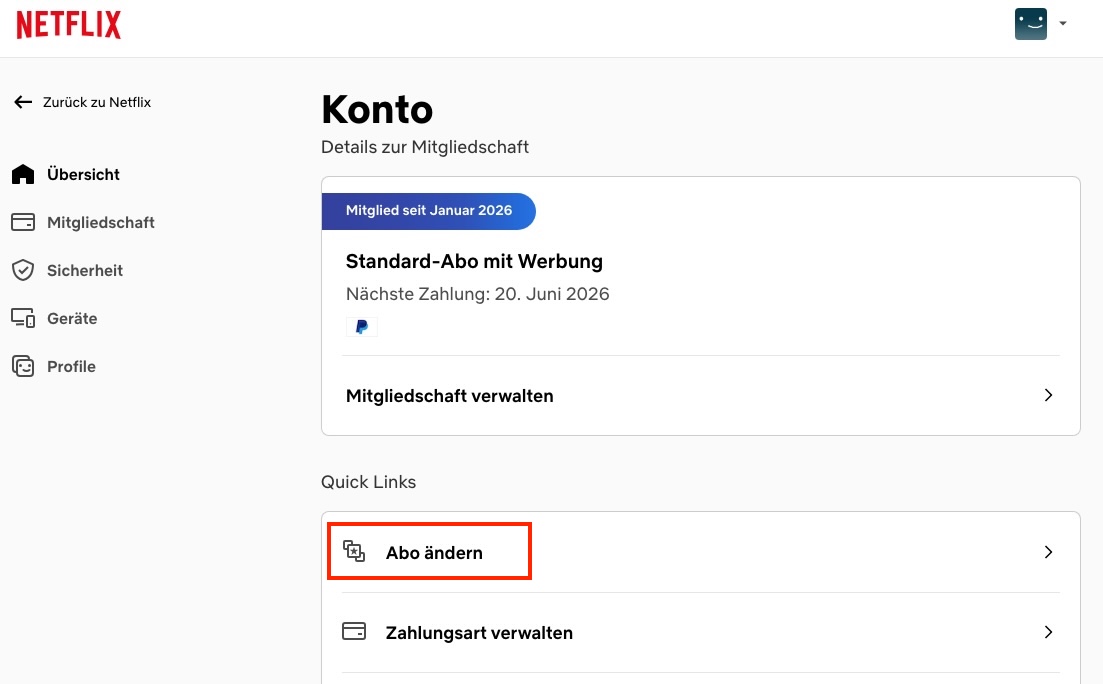Open Abo ändern quick link
The height and width of the screenshot is (684, 1103).
(701, 552)
